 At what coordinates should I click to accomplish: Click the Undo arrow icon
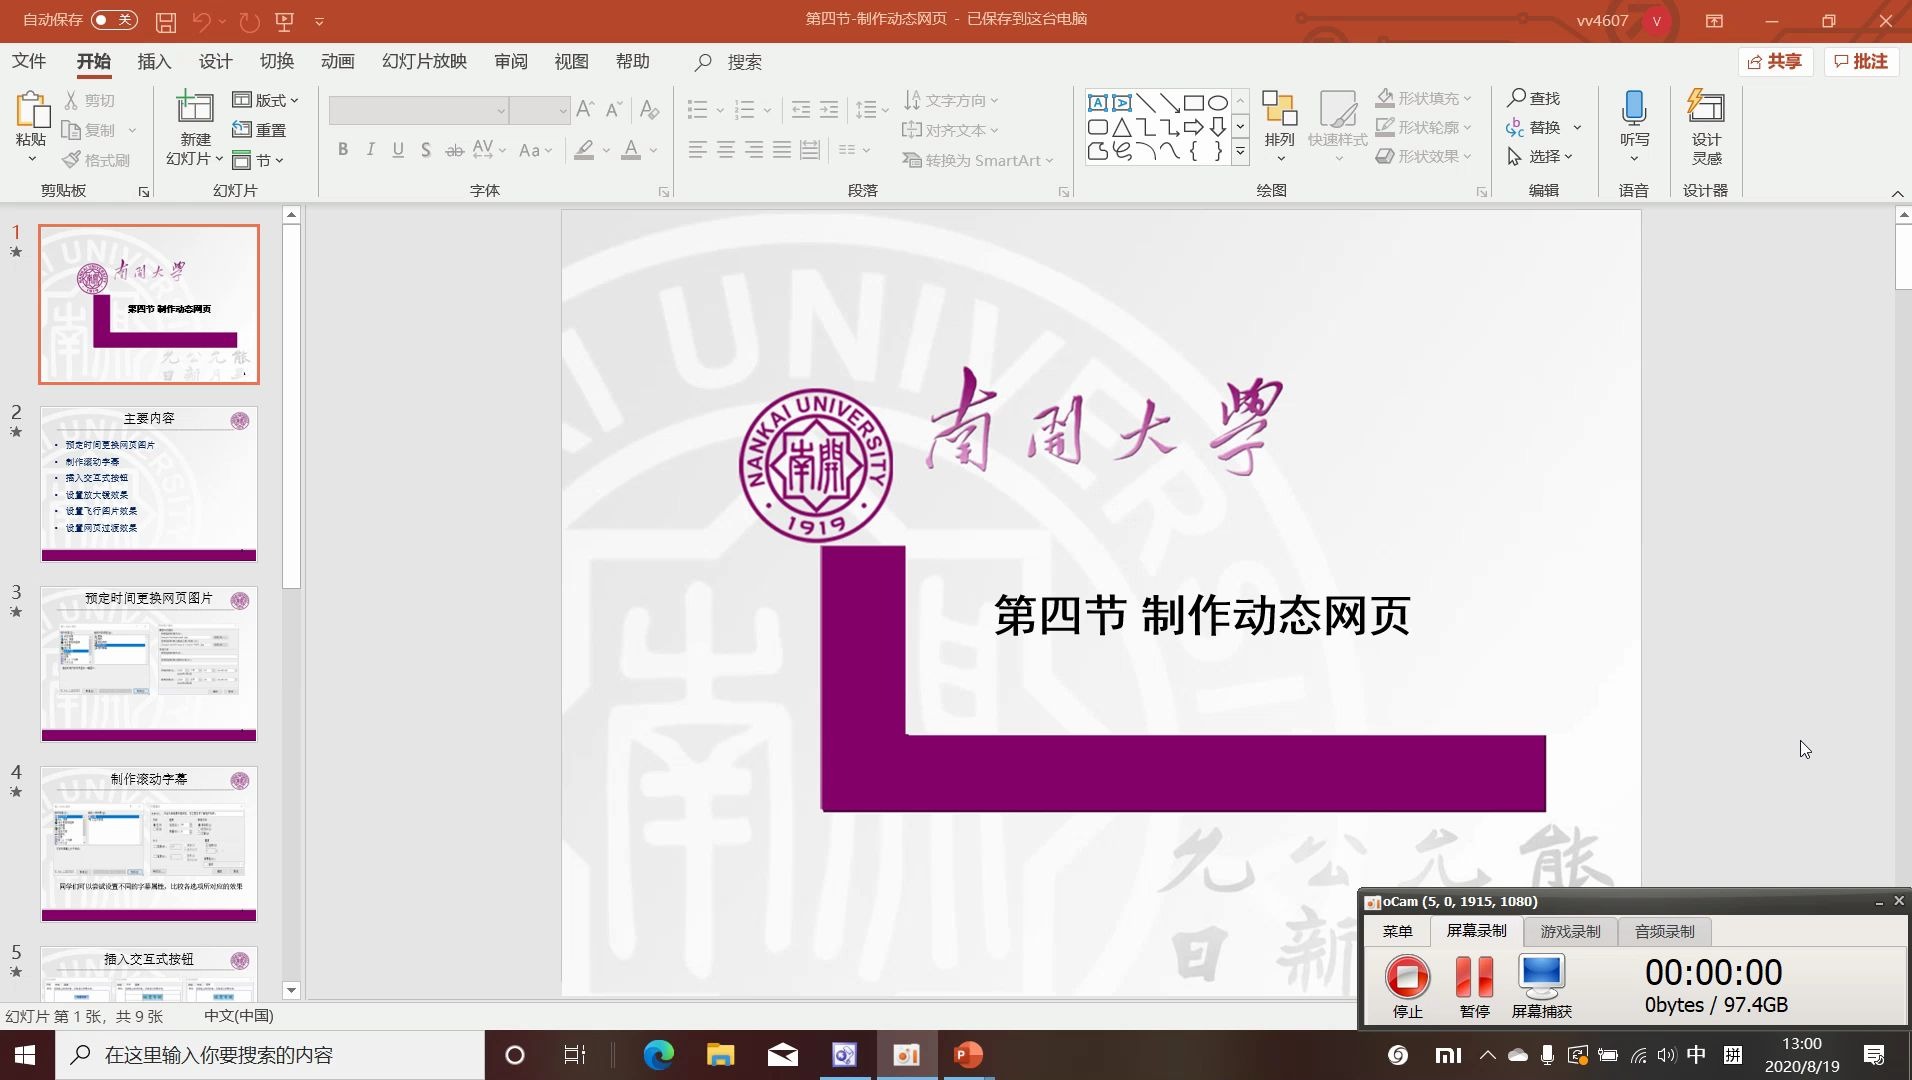[x=201, y=21]
